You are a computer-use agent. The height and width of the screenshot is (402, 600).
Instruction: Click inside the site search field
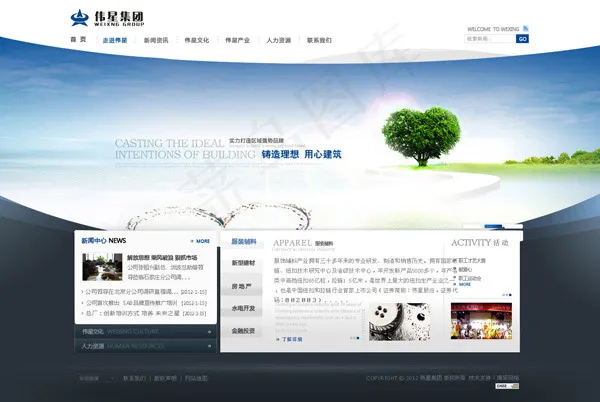[x=490, y=39]
